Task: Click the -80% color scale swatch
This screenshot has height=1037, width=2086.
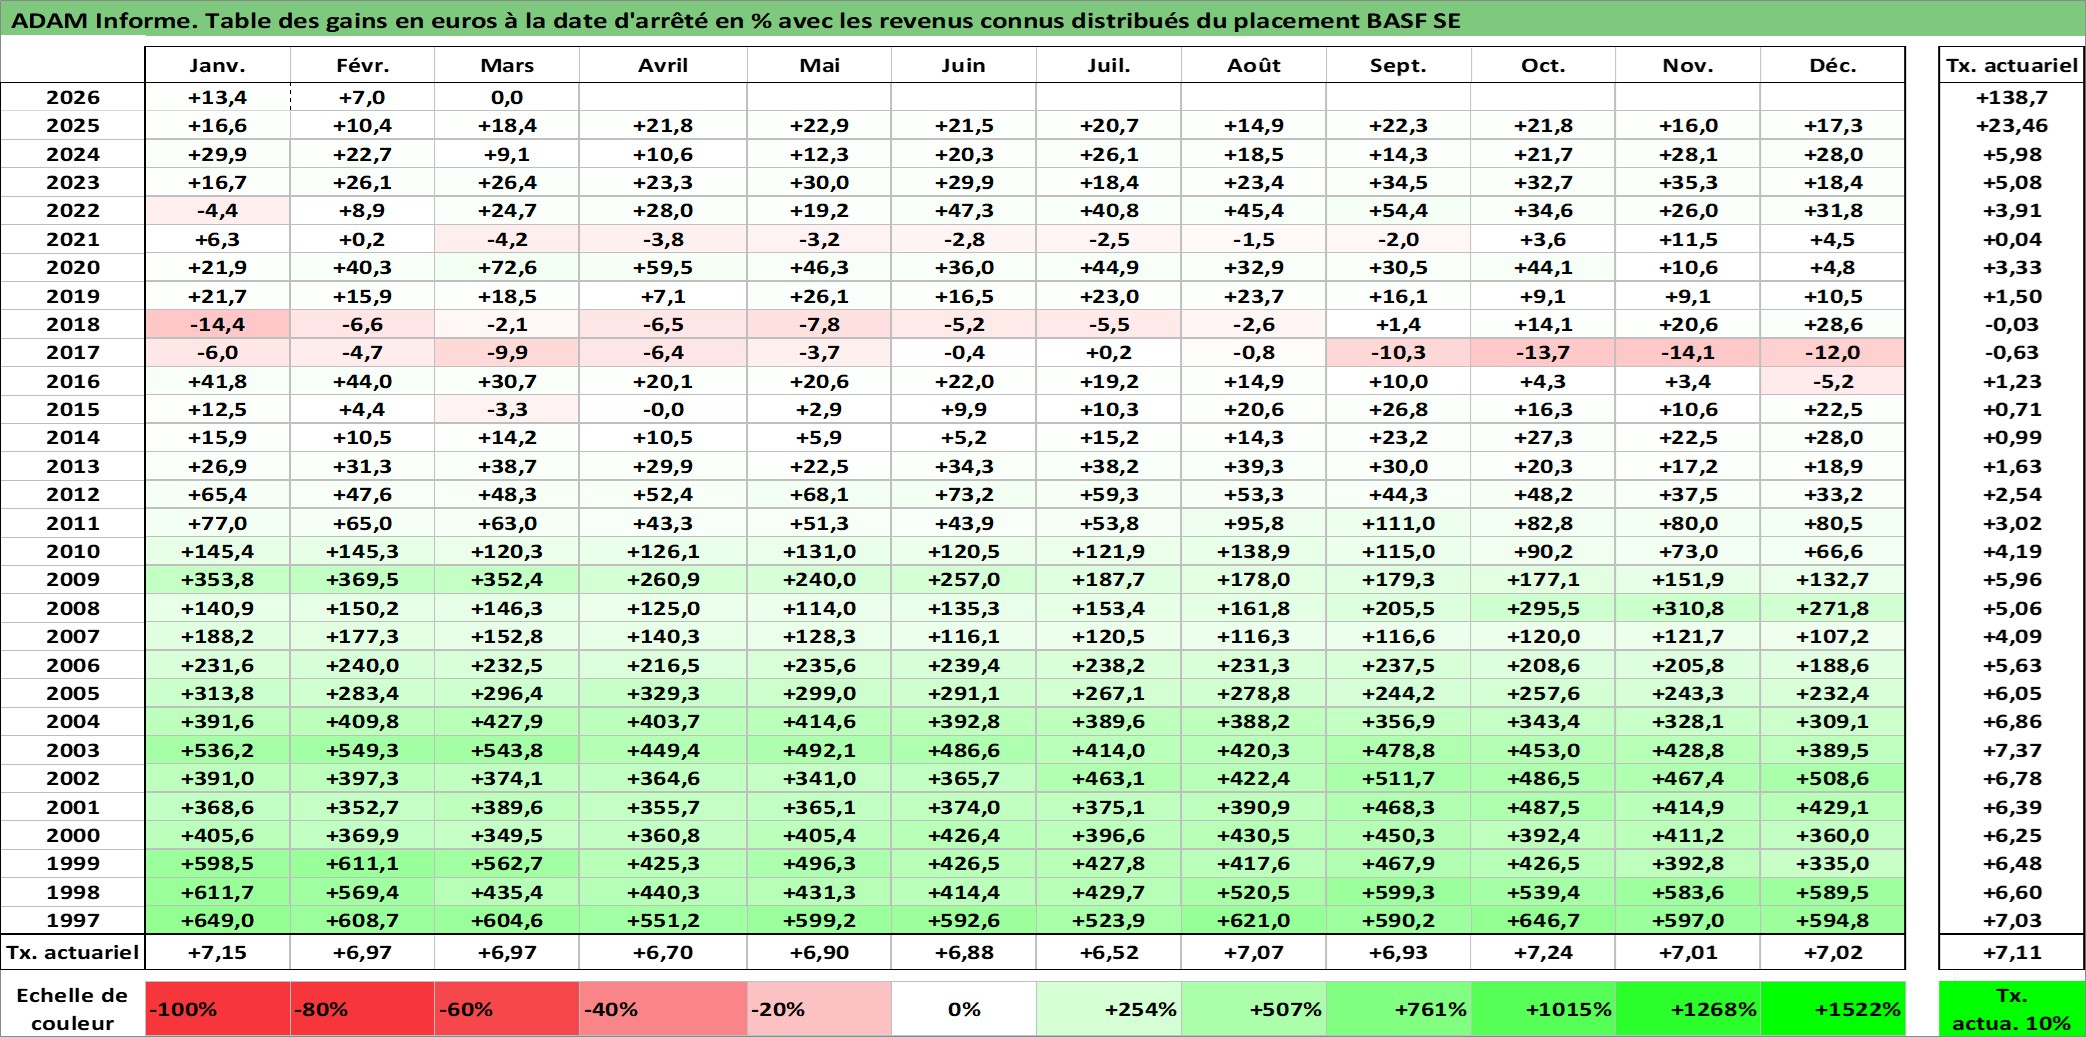Action: click(x=362, y=1009)
